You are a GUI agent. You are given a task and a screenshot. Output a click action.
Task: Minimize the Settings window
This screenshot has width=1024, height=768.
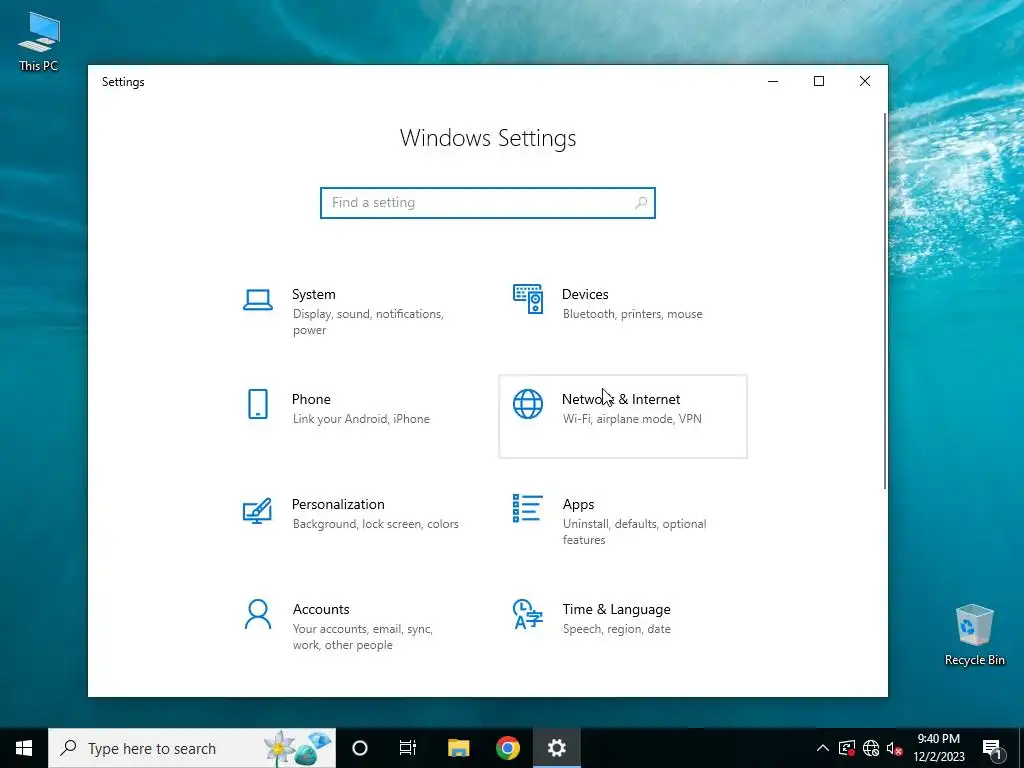click(x=773, y=81)
